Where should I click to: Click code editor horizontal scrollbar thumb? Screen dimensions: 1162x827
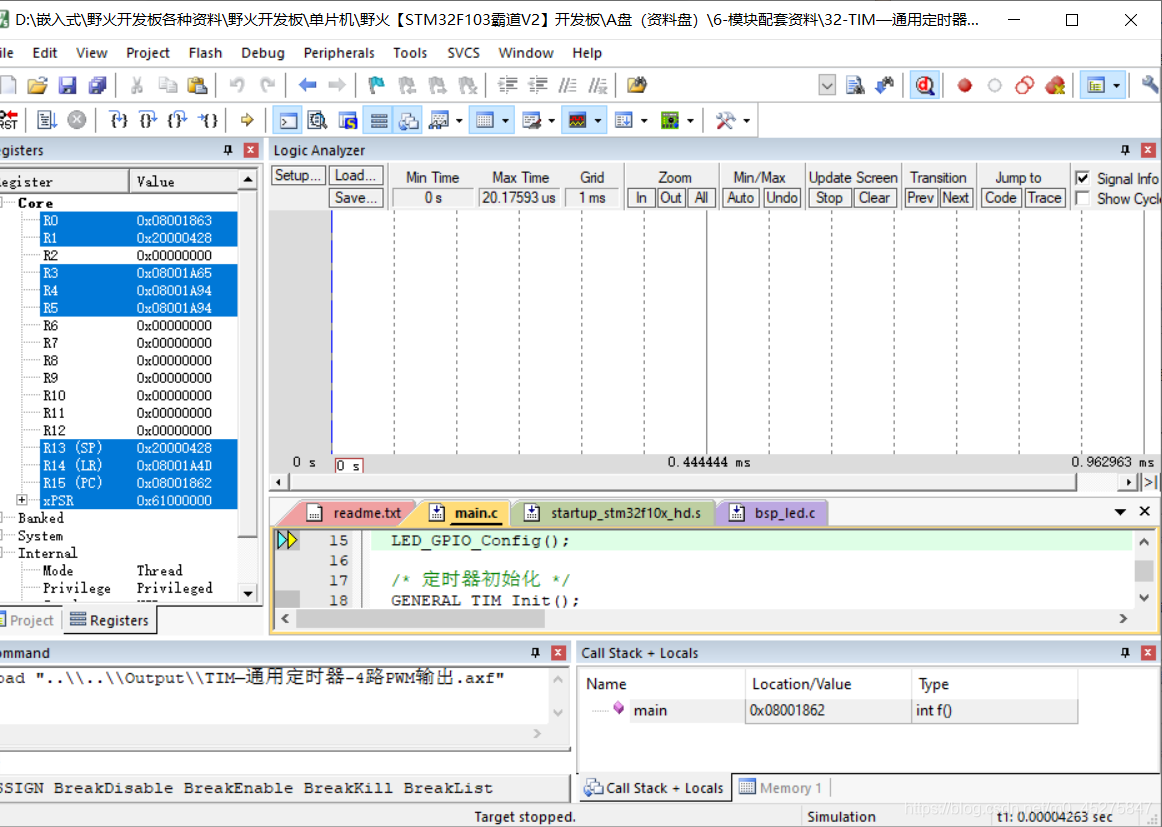[420, 619]
